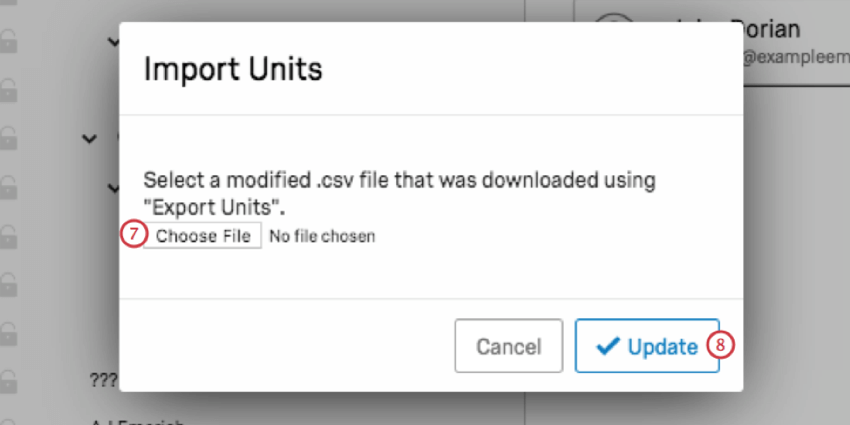Collapse the chevron left of the instruction text
The height and width of the screenshot is (425, 850).
click(113, 188)
